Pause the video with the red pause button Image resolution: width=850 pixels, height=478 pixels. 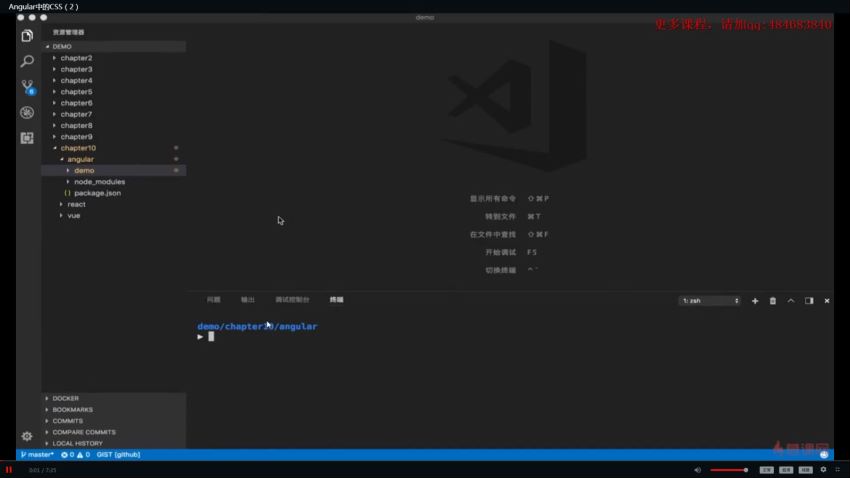(x=9, y=469)
